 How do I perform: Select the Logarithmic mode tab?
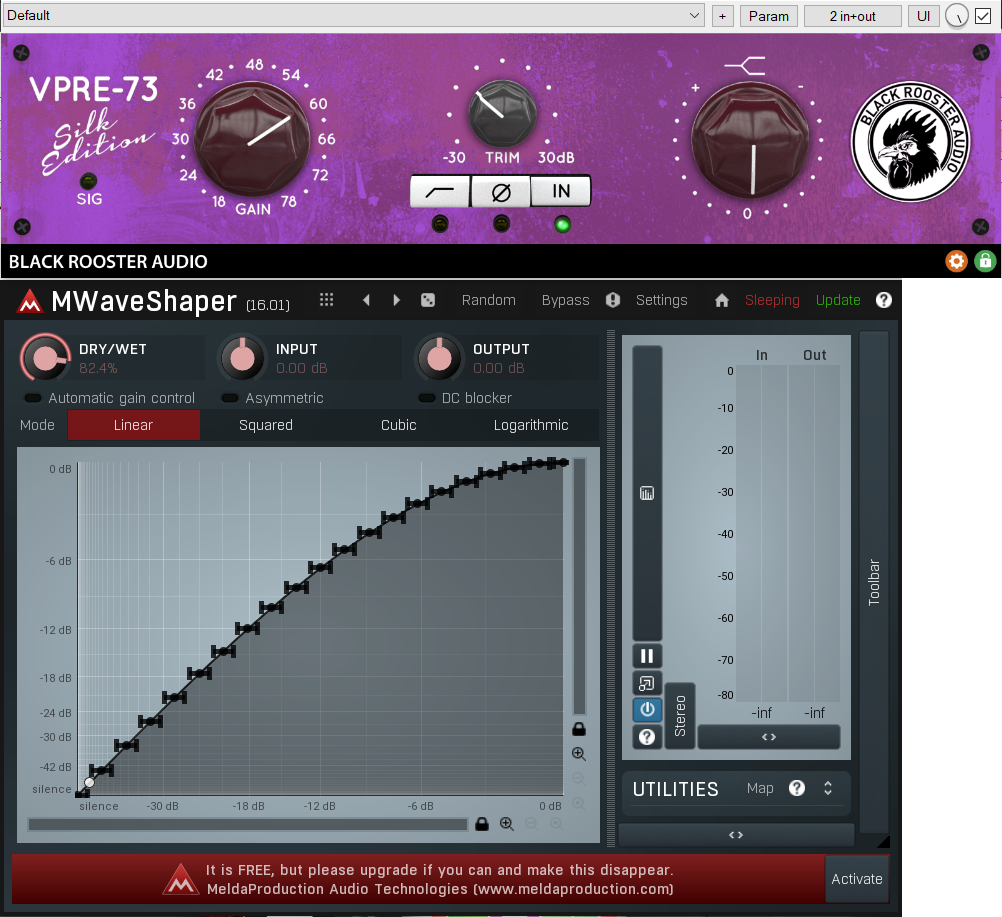[x=531, y=425]
